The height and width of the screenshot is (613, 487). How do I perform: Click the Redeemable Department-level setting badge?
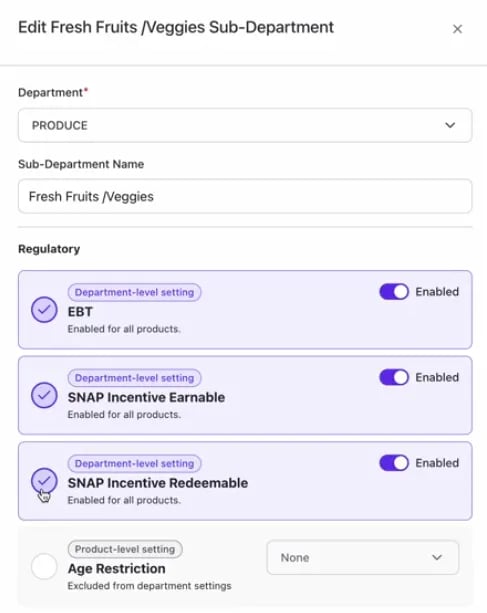pyautogui.click(x=134, y=464)
